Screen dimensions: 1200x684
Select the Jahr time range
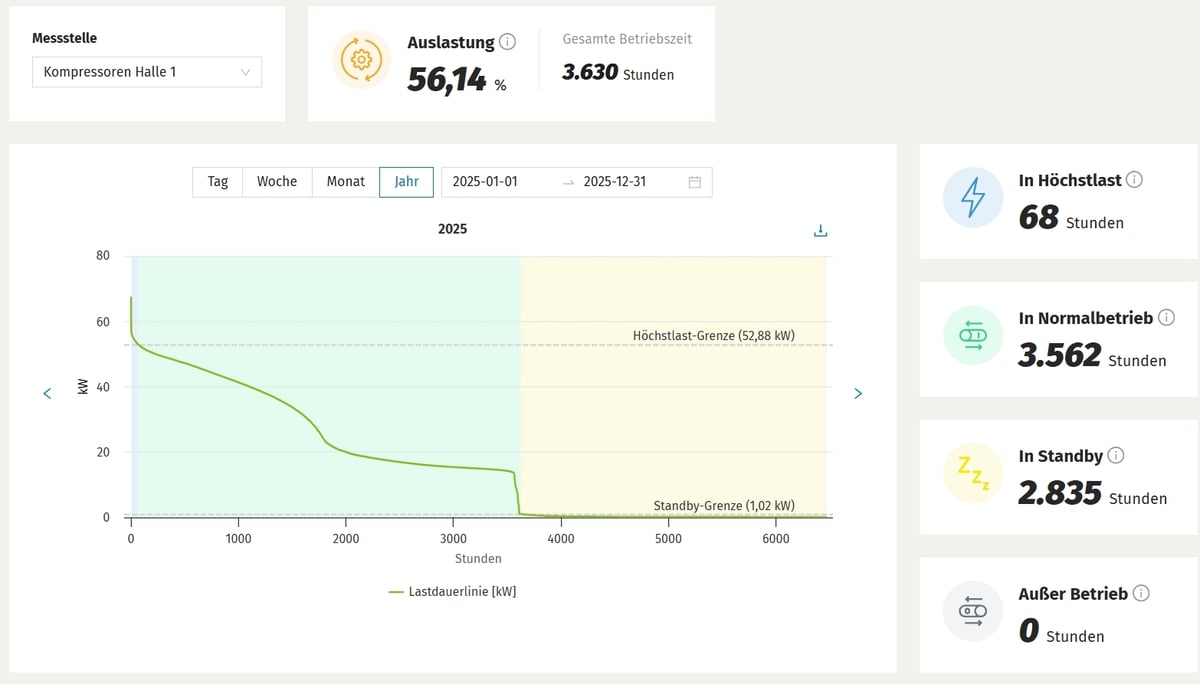[x=406, y=182]
